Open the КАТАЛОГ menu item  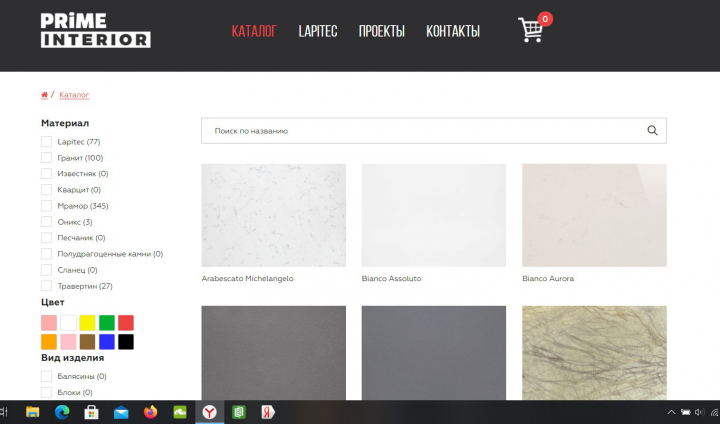coord(254,31)
